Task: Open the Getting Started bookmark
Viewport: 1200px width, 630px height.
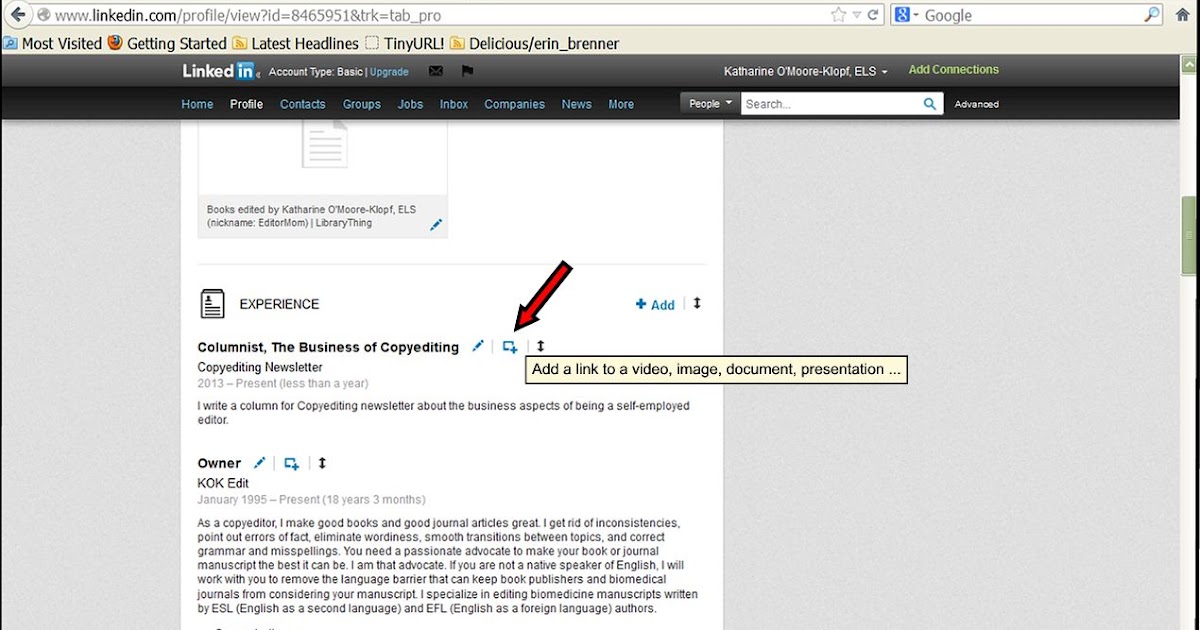Action: 167,43
